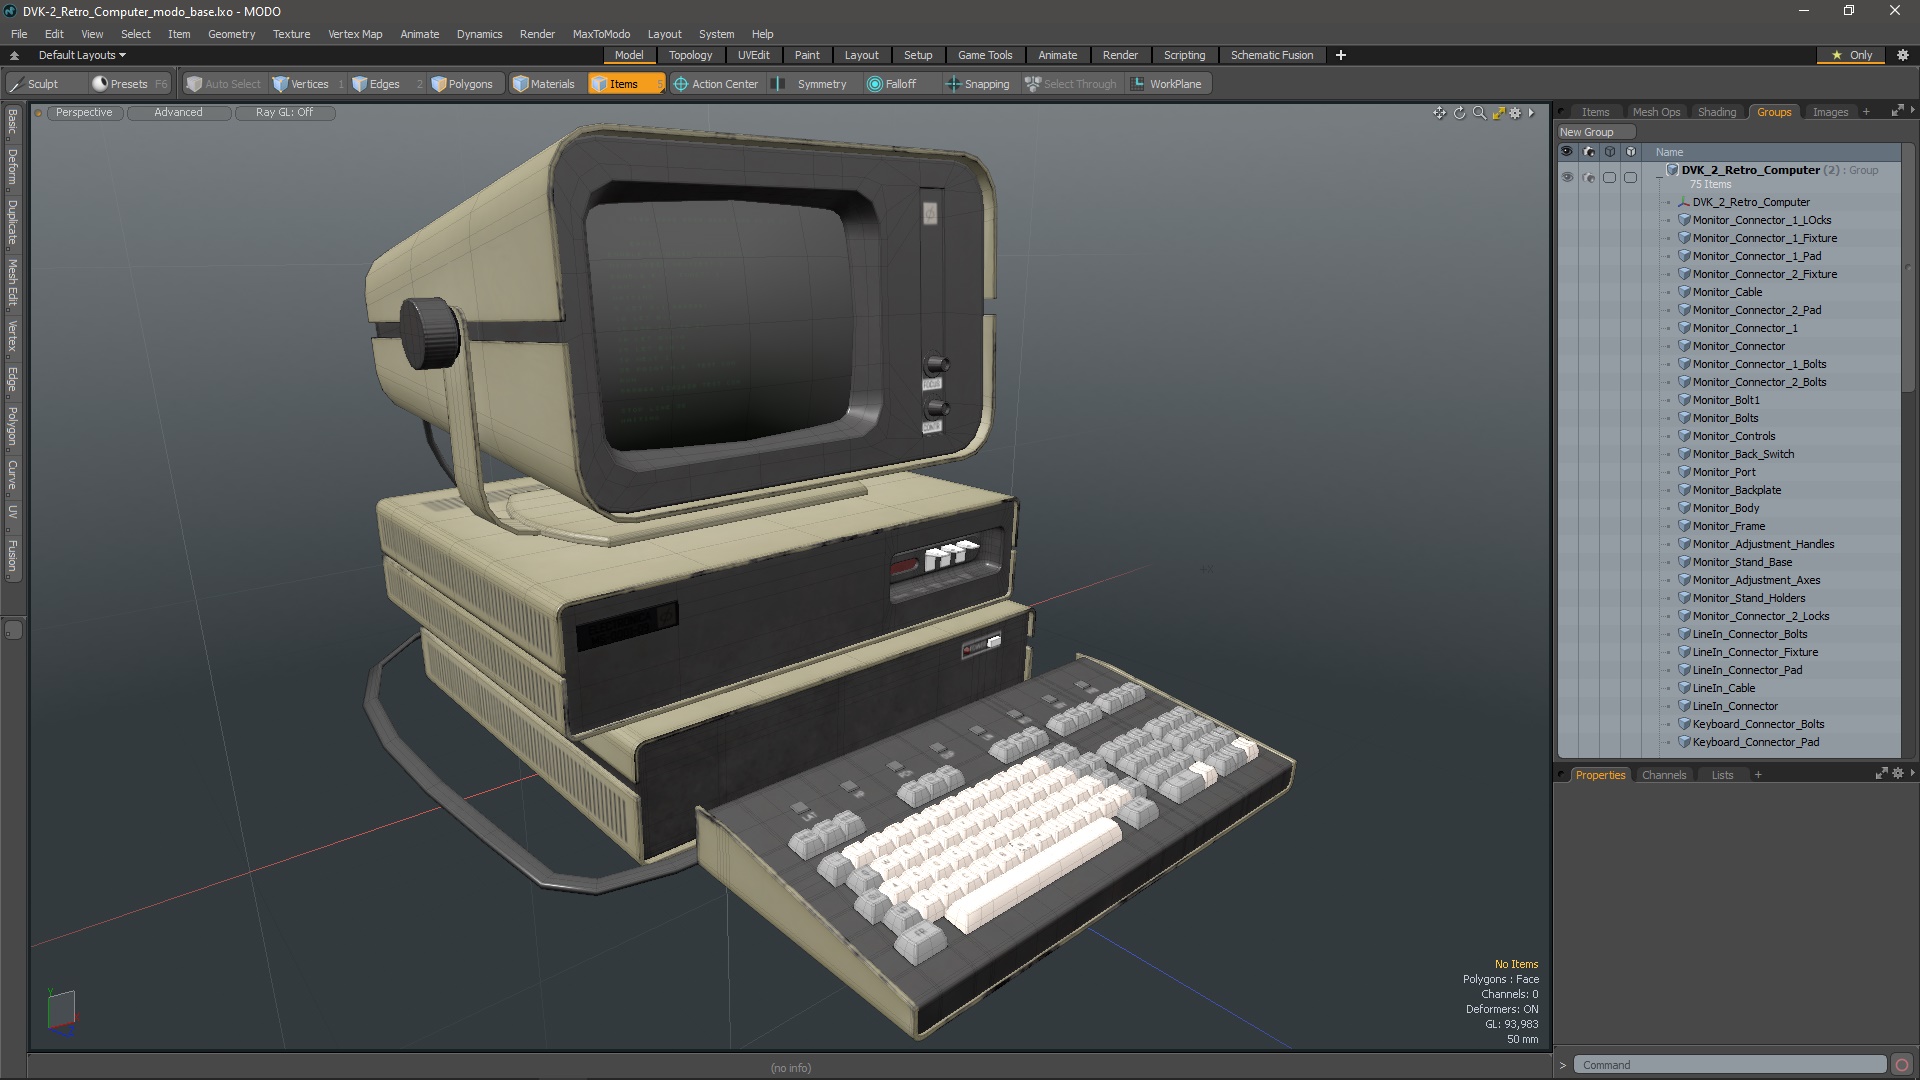This screenshot has width=1920, height=1080.
Task: Click the command record button
Action: [x=1902, y=1065]
